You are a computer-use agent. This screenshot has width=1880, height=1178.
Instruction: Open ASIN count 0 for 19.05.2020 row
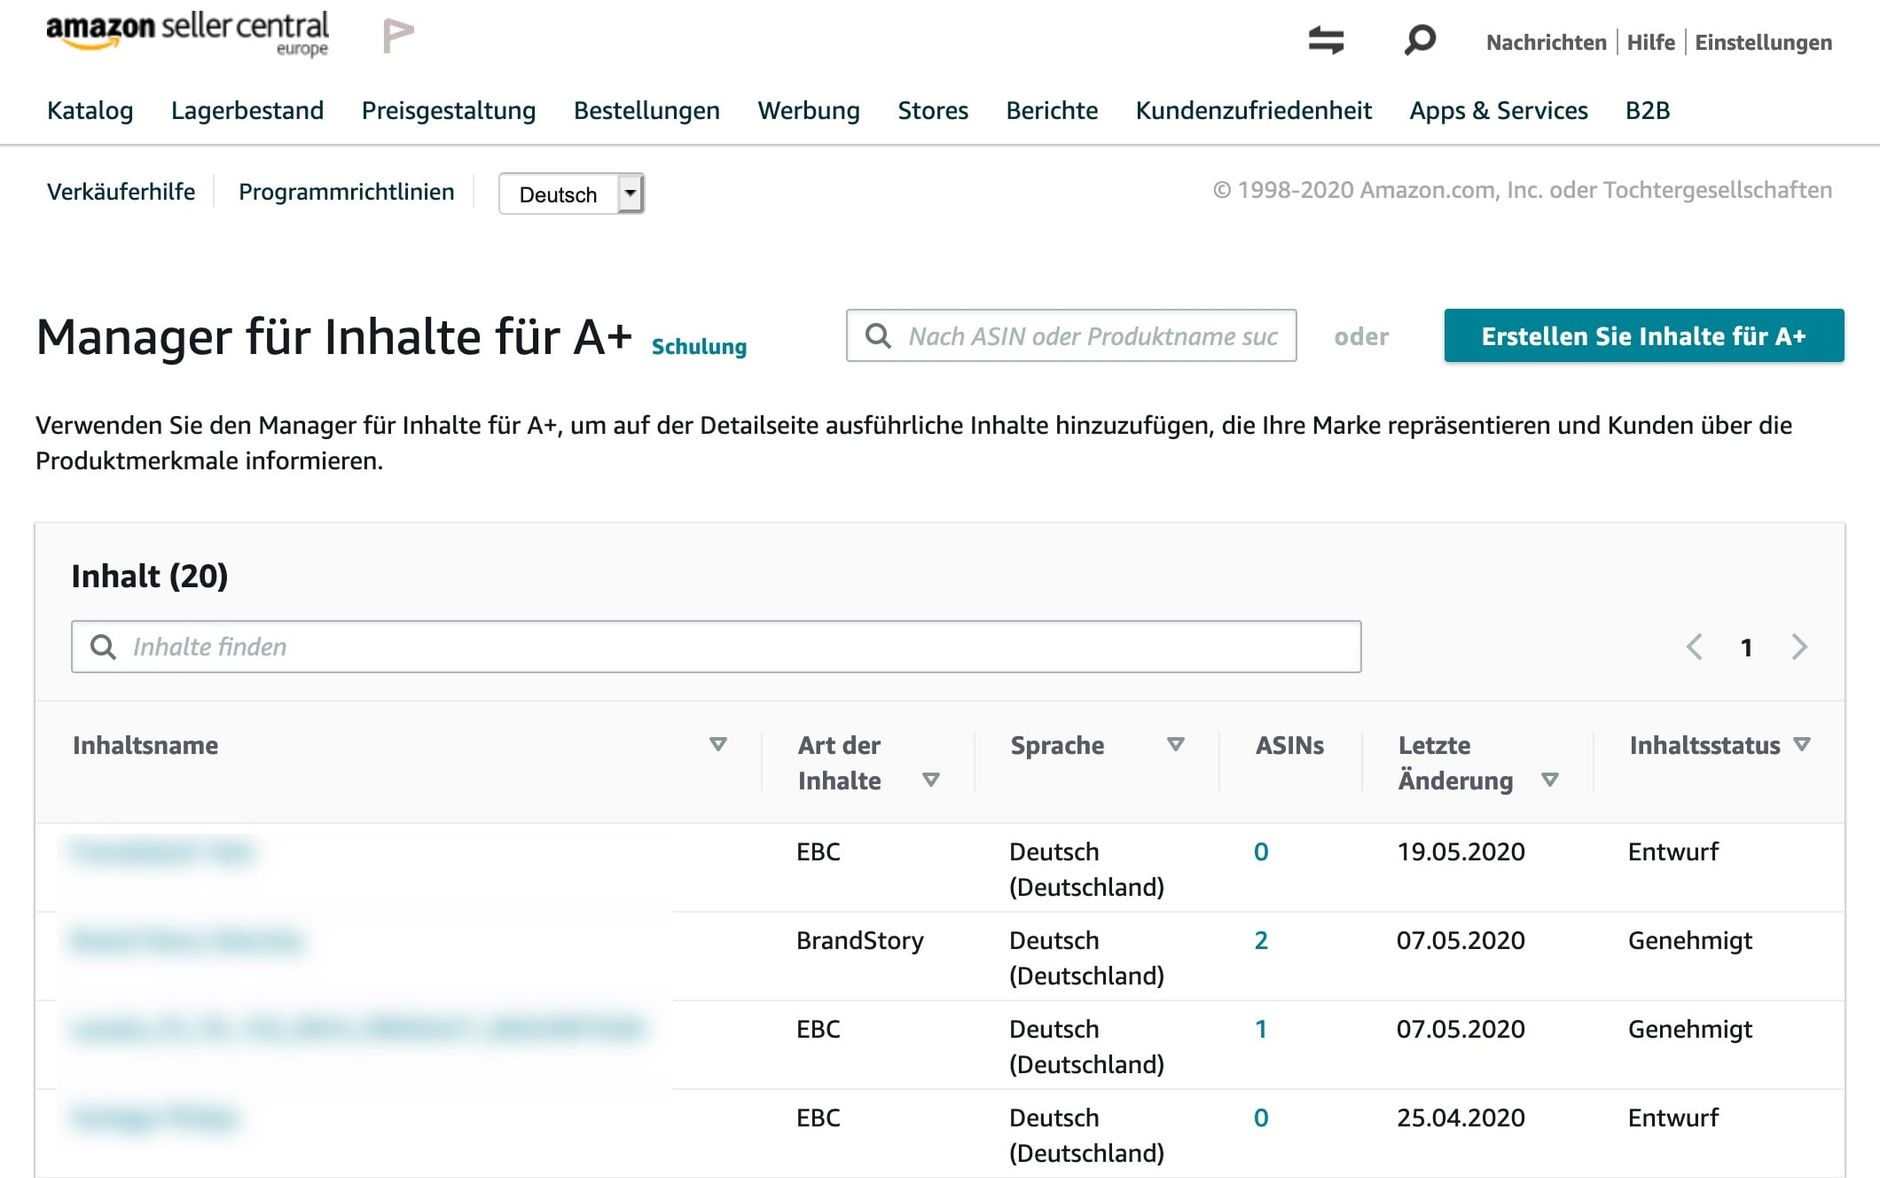coord(1261,852)
